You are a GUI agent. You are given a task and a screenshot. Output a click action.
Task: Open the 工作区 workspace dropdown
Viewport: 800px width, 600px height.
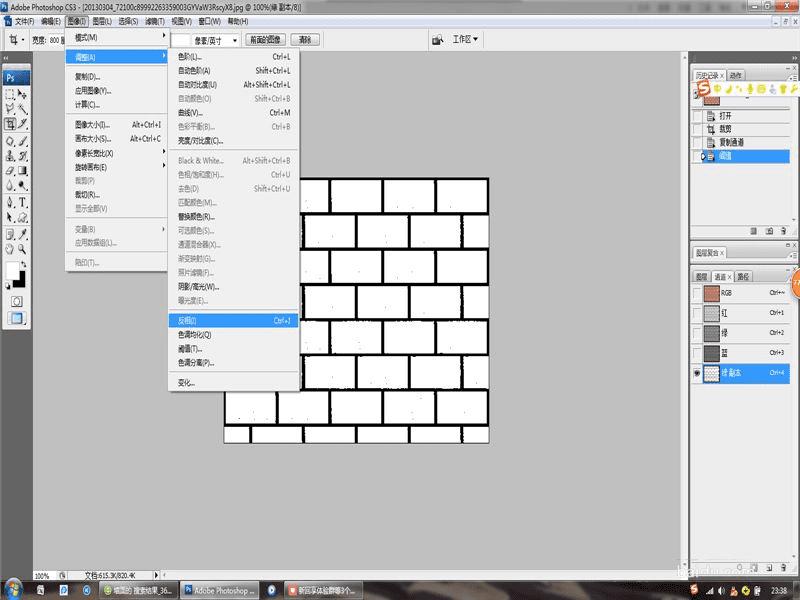(465, 40)
